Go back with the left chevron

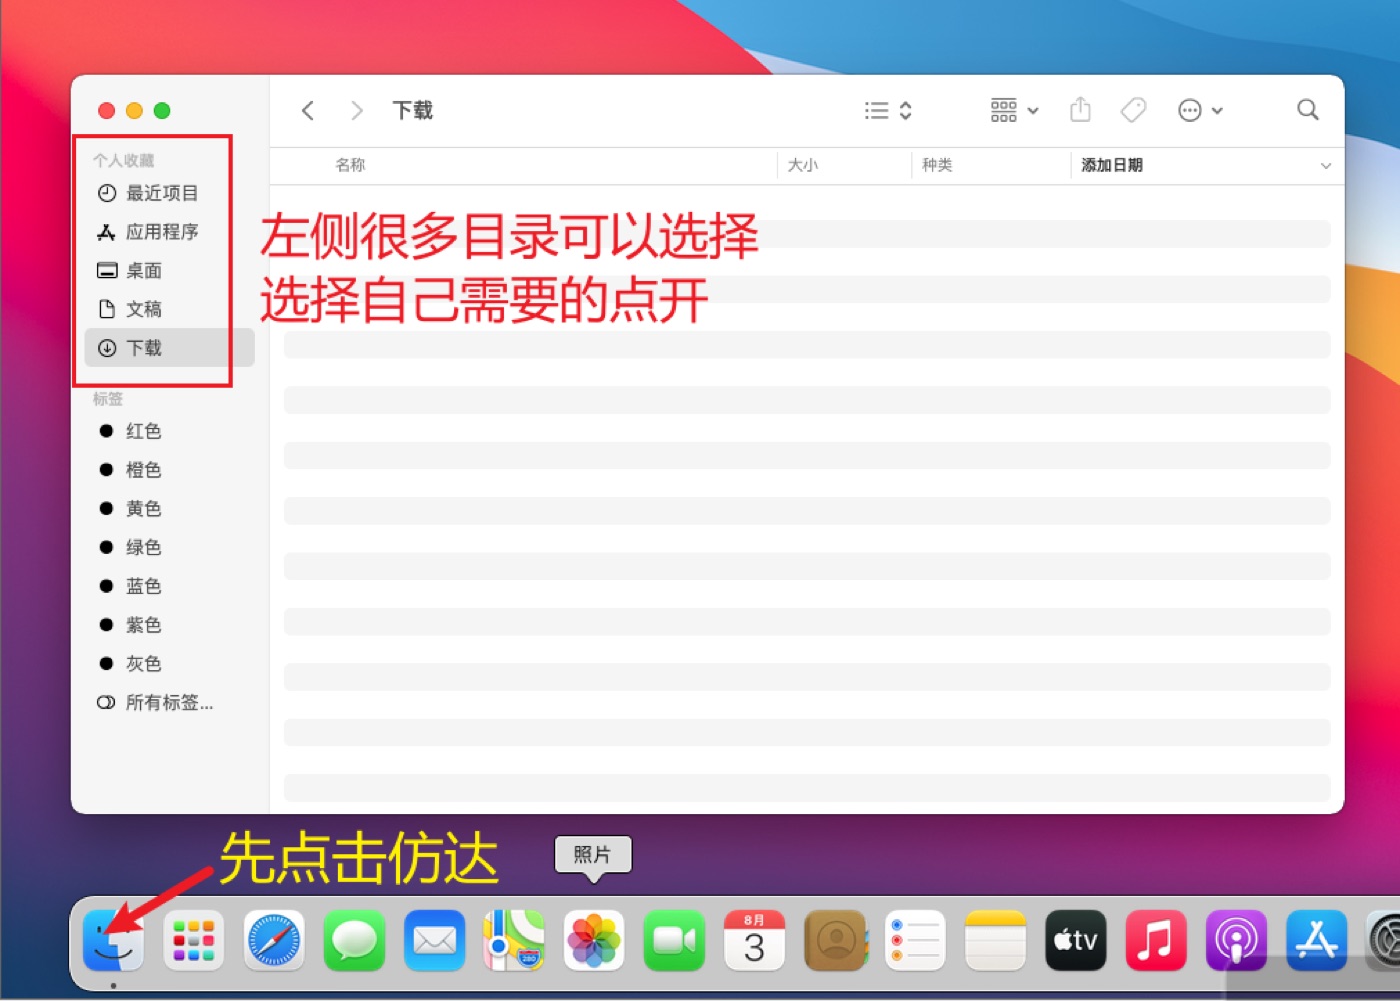(308, 110)
